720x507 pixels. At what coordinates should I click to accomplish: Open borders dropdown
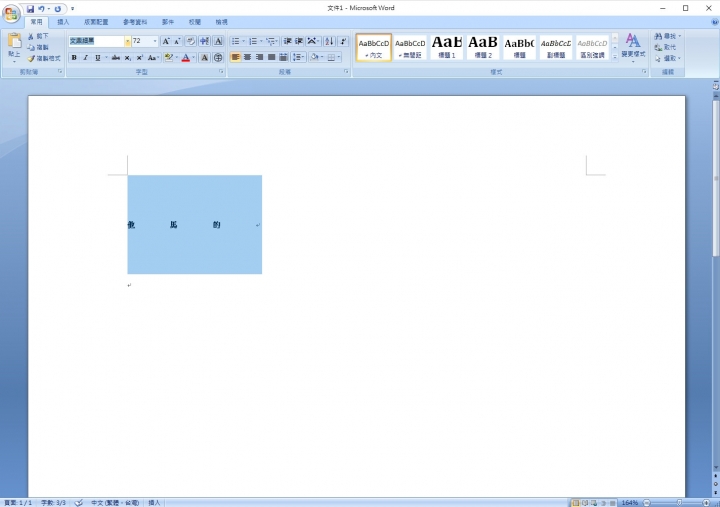pos(338,57)
